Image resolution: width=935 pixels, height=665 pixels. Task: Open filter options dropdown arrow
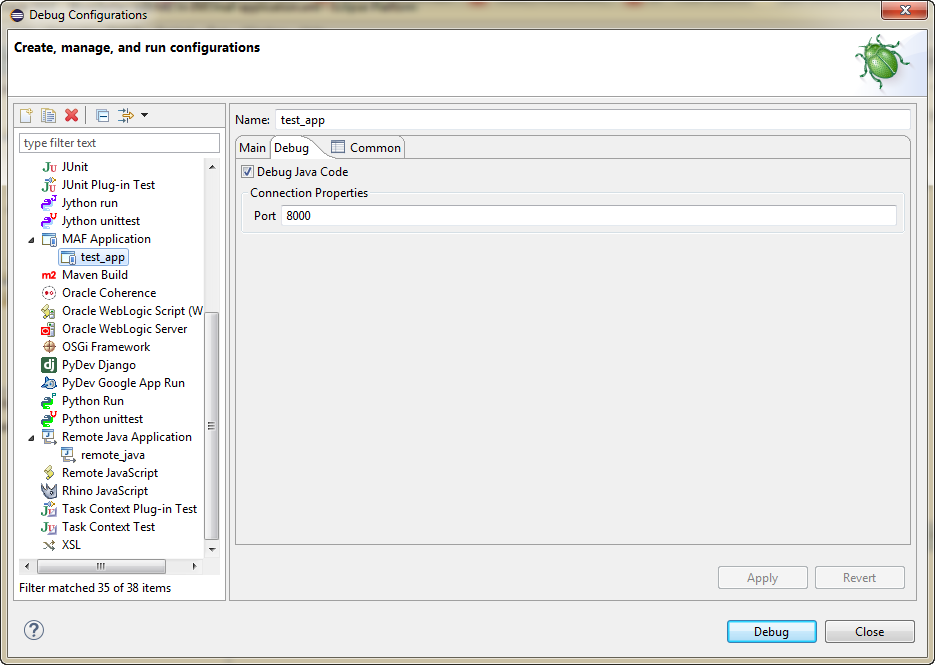[x=144, y=115]
